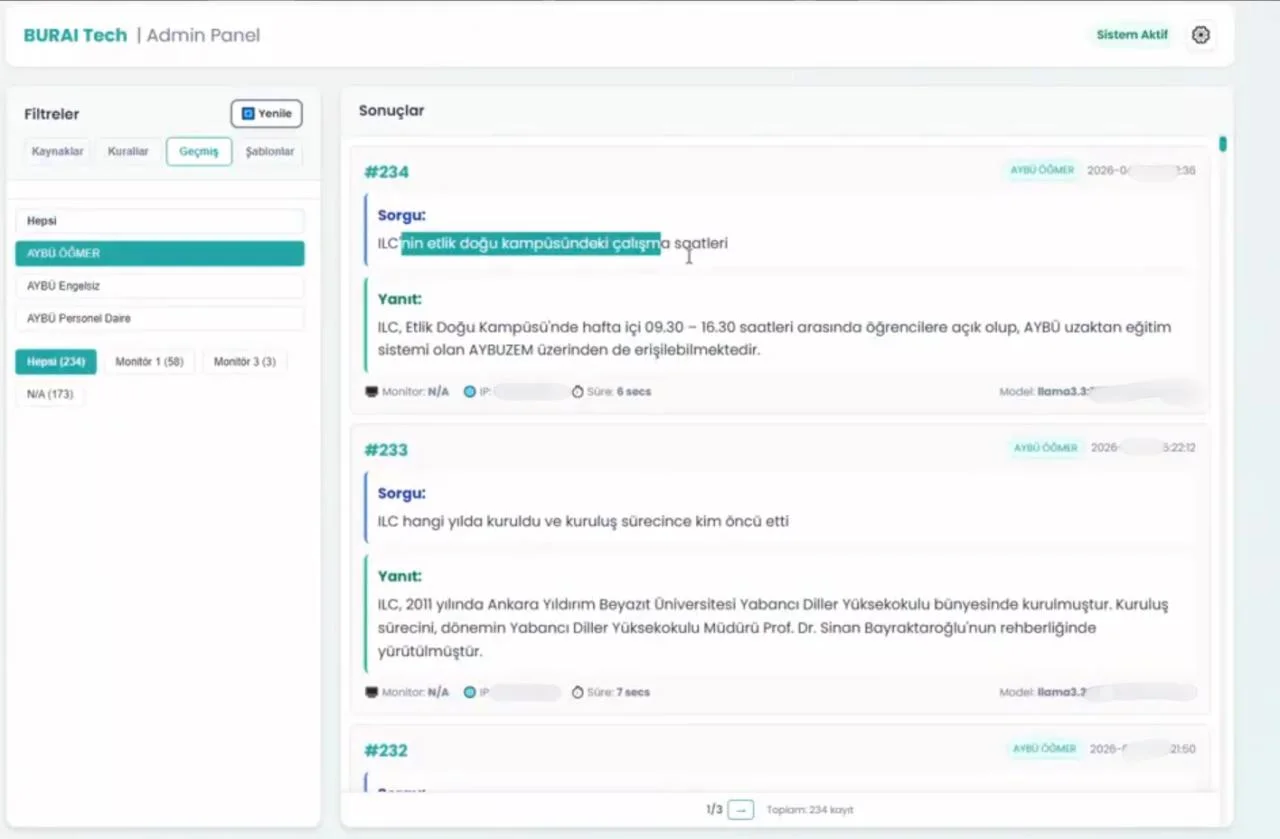
Task: Click the duration clock icon in card #234
Action: click(578, 392)
